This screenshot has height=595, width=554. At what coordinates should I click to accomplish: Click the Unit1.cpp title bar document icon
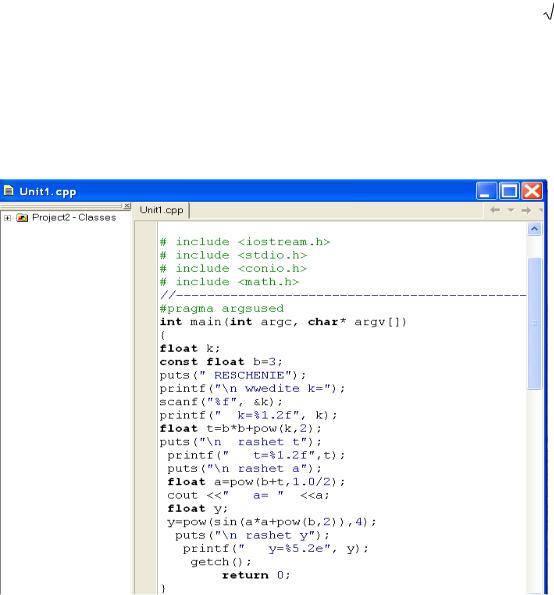click(x=8, y=190)
